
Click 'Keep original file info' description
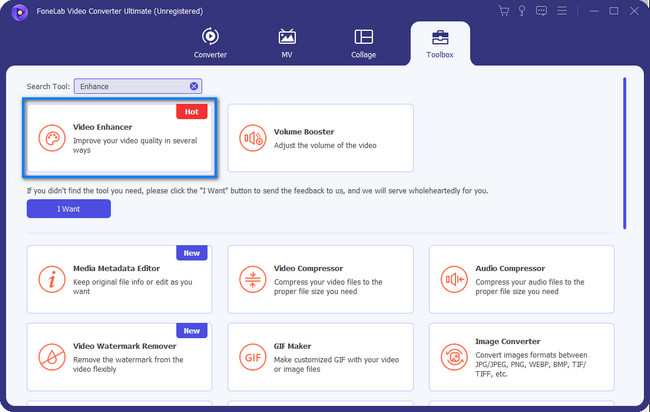coord(133,286)
